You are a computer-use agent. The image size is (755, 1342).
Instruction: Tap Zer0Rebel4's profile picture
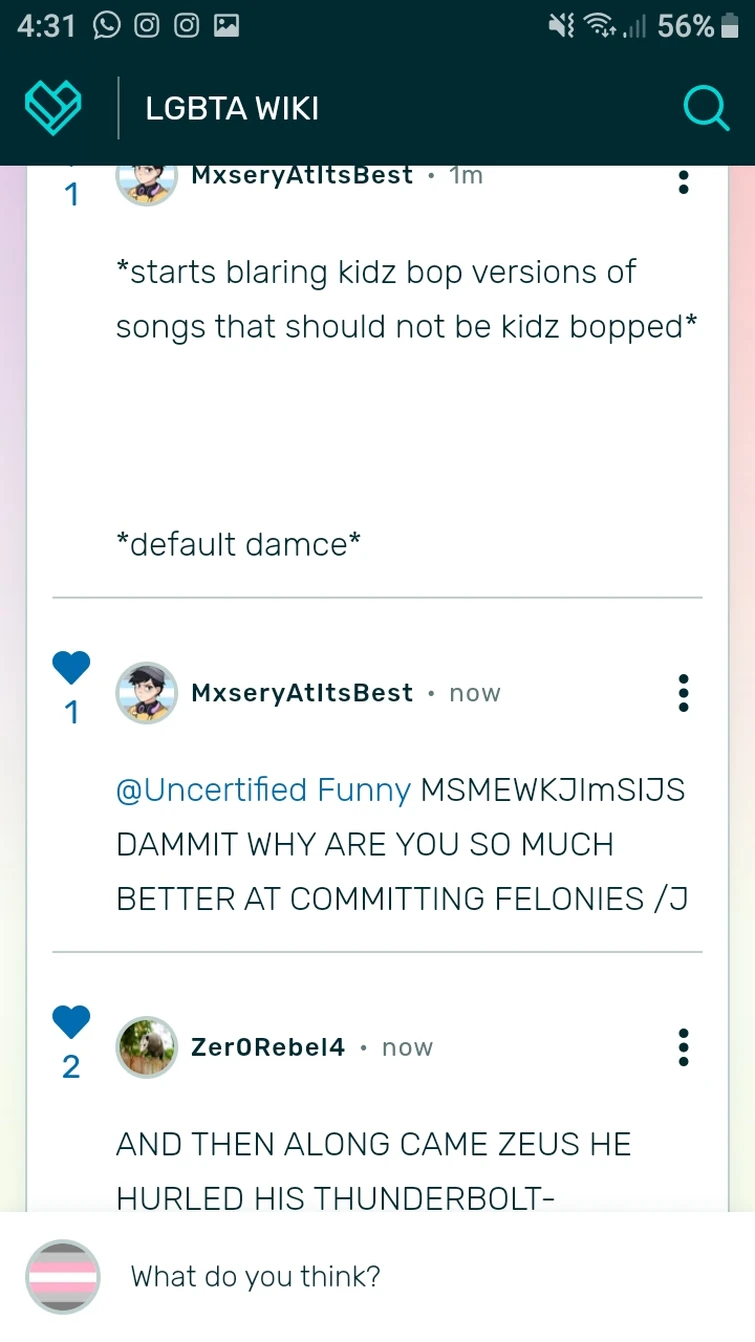coord(146,1047)
